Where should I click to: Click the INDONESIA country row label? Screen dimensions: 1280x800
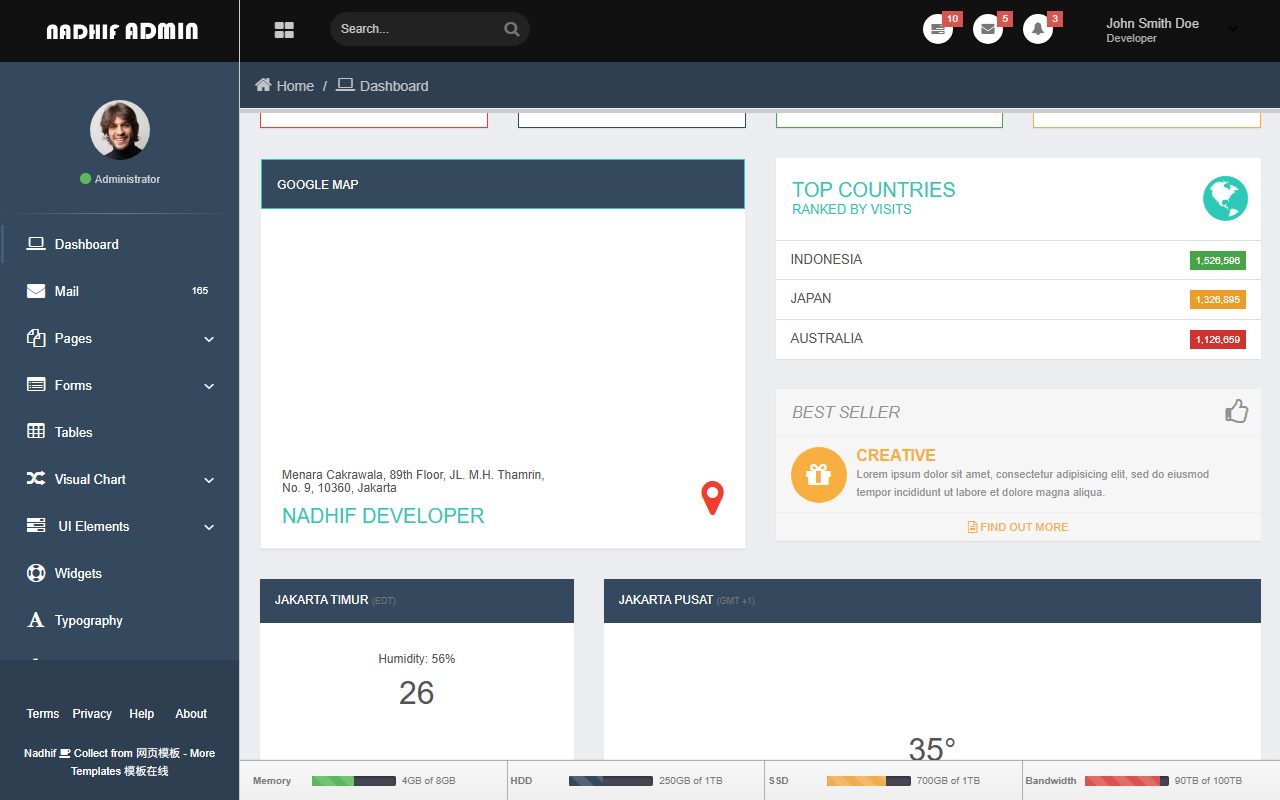826,259
